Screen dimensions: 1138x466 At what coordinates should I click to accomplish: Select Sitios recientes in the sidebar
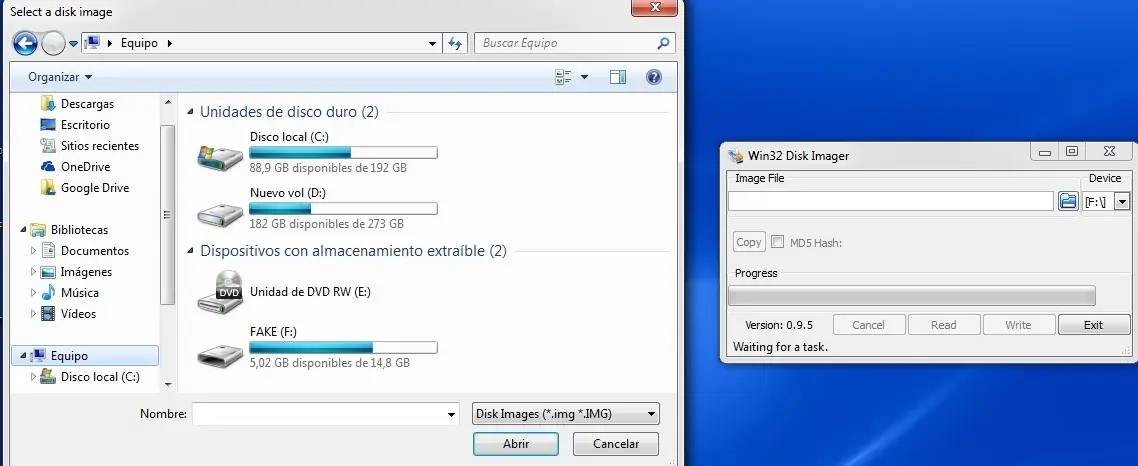(x=99, y=146)
